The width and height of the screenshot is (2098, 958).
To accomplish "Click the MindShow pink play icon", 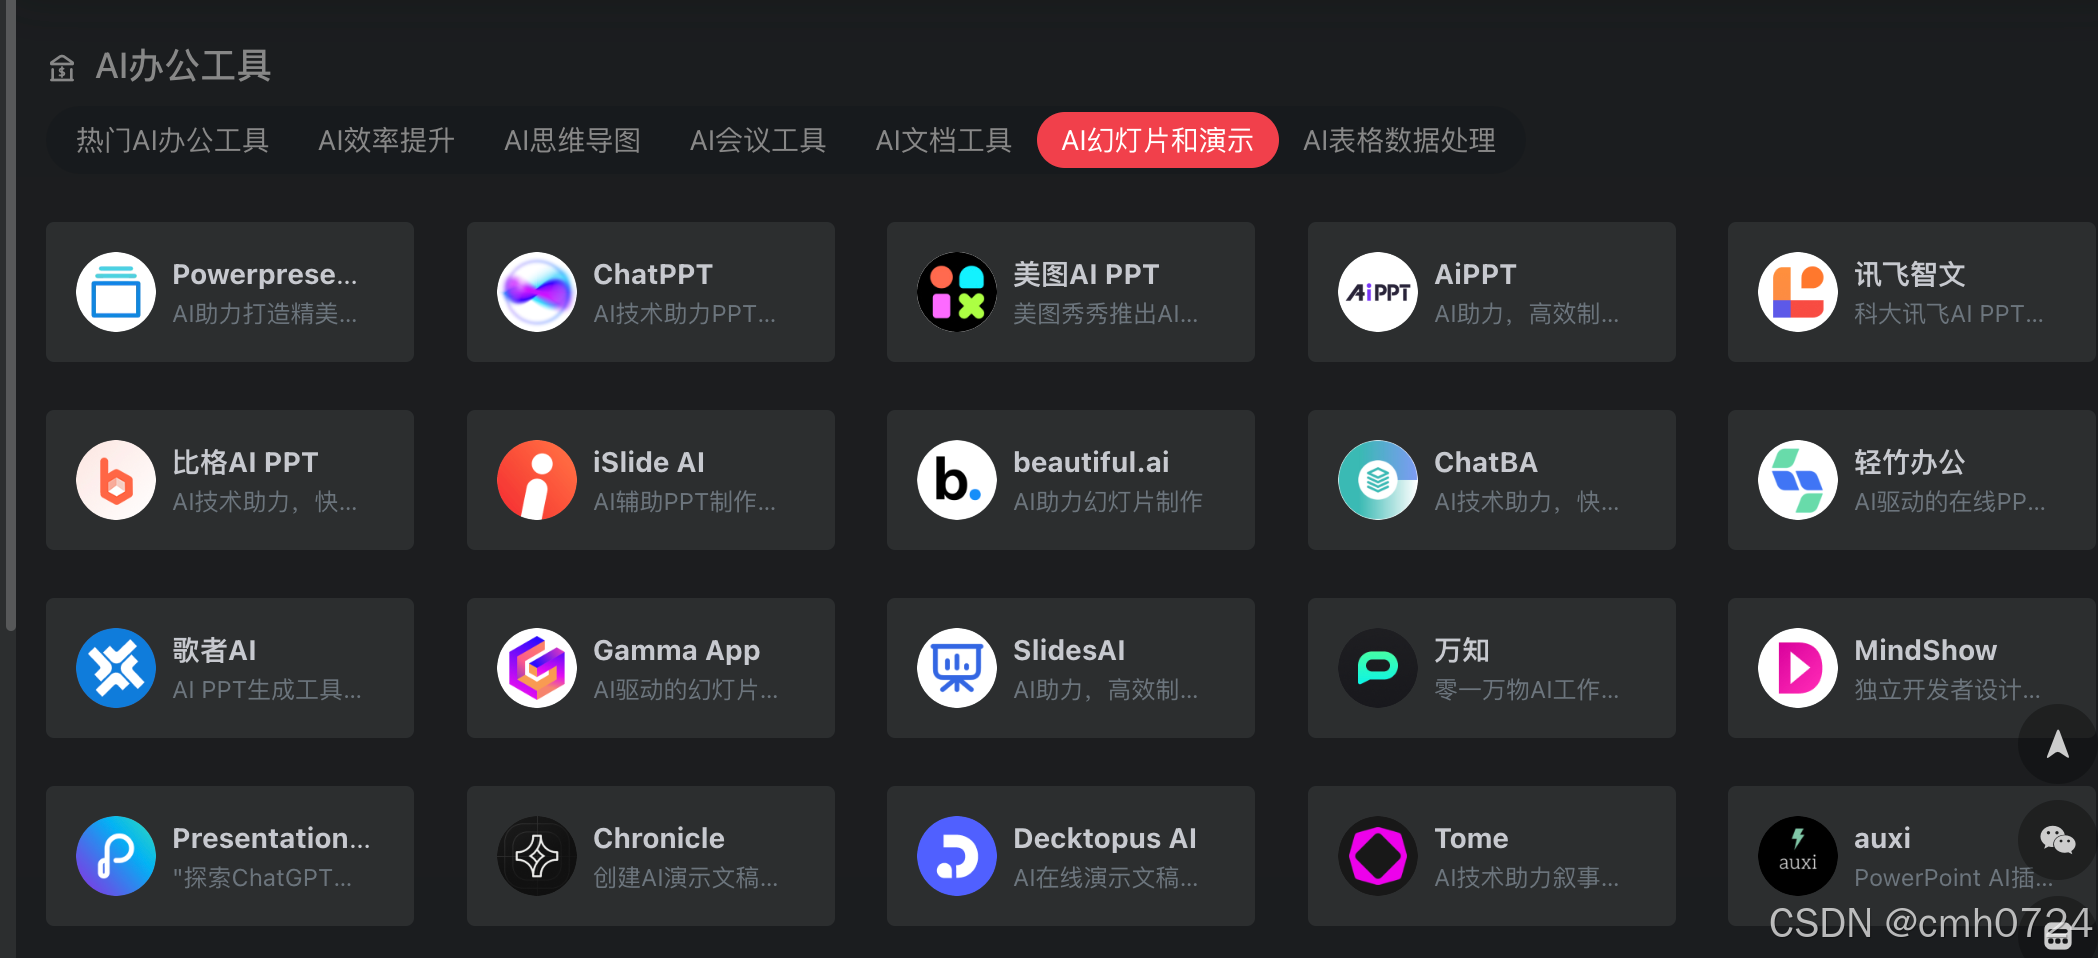I will click(x=1798, y=668).
